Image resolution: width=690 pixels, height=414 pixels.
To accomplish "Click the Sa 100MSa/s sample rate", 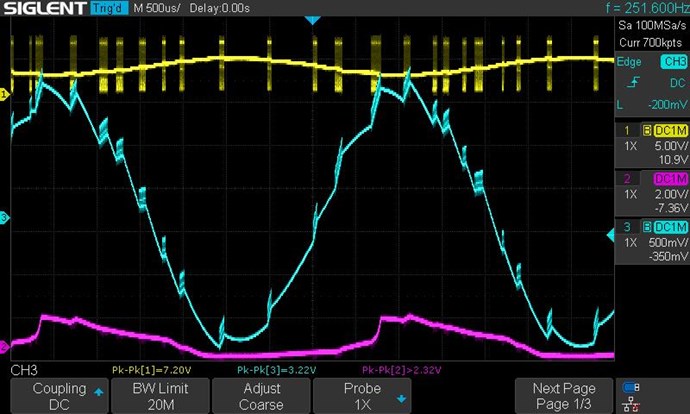I will (x=652, y=26).
